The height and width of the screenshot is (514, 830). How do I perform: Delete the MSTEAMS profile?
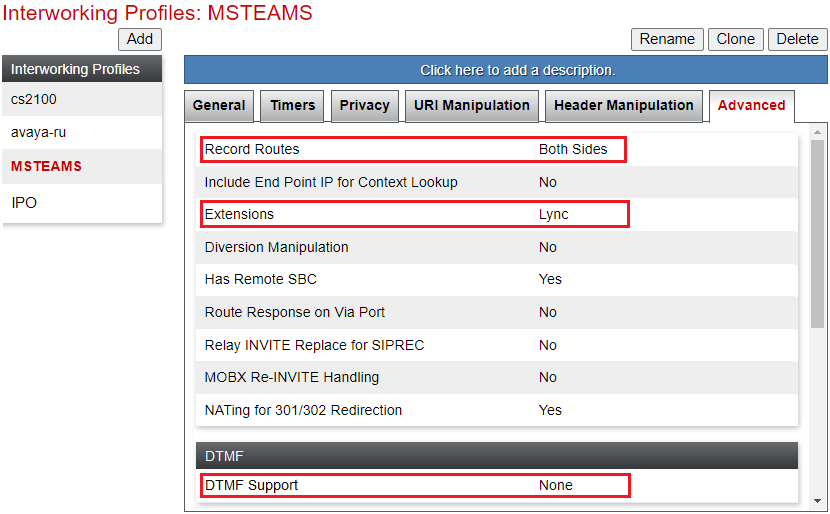click(797, 39)
